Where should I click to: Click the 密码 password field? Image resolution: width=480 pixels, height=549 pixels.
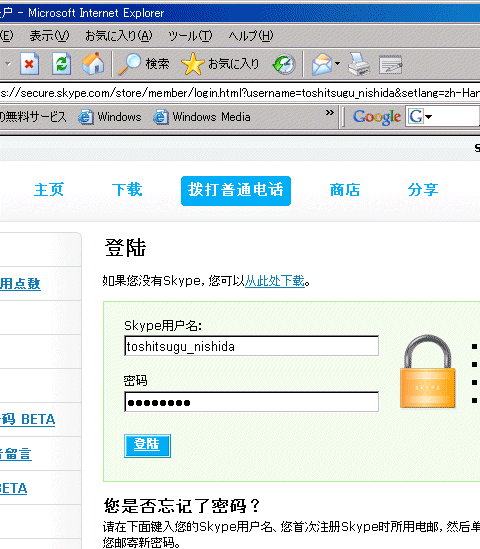pos(251,402)
